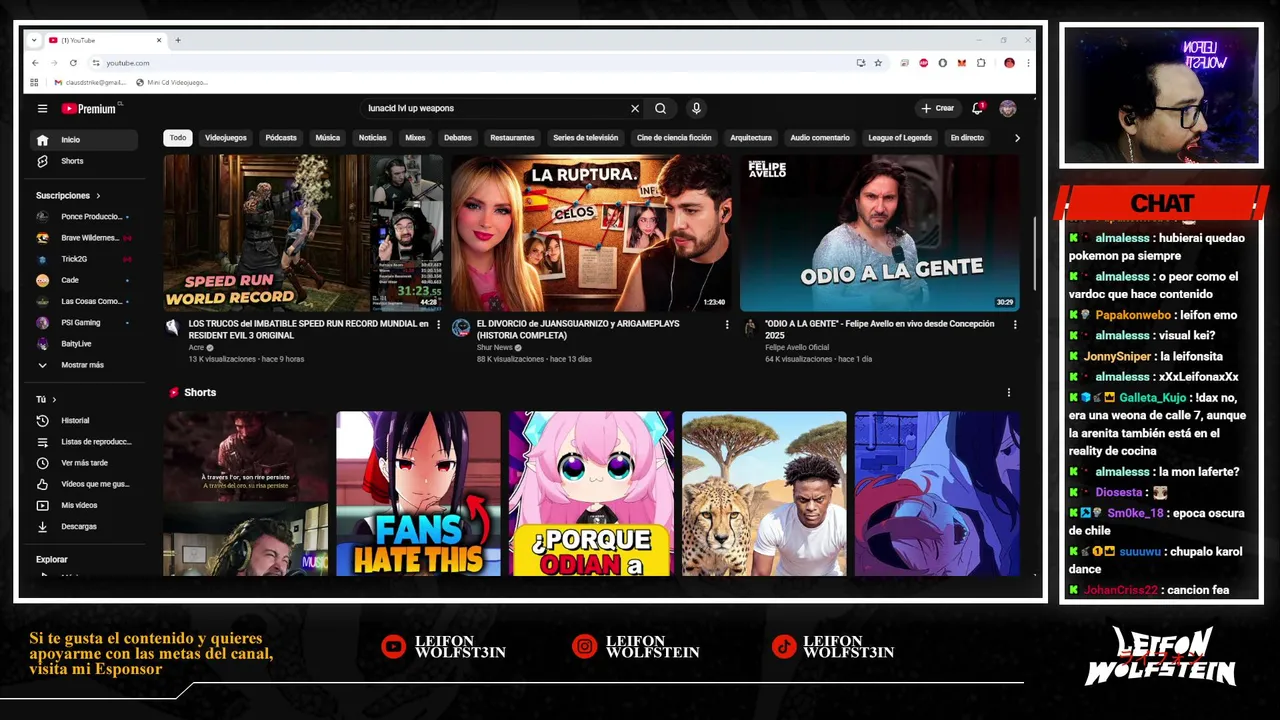Open the Ponce Producciones subscription
This screenshot has height=720, width=1280.
[84, 217]
